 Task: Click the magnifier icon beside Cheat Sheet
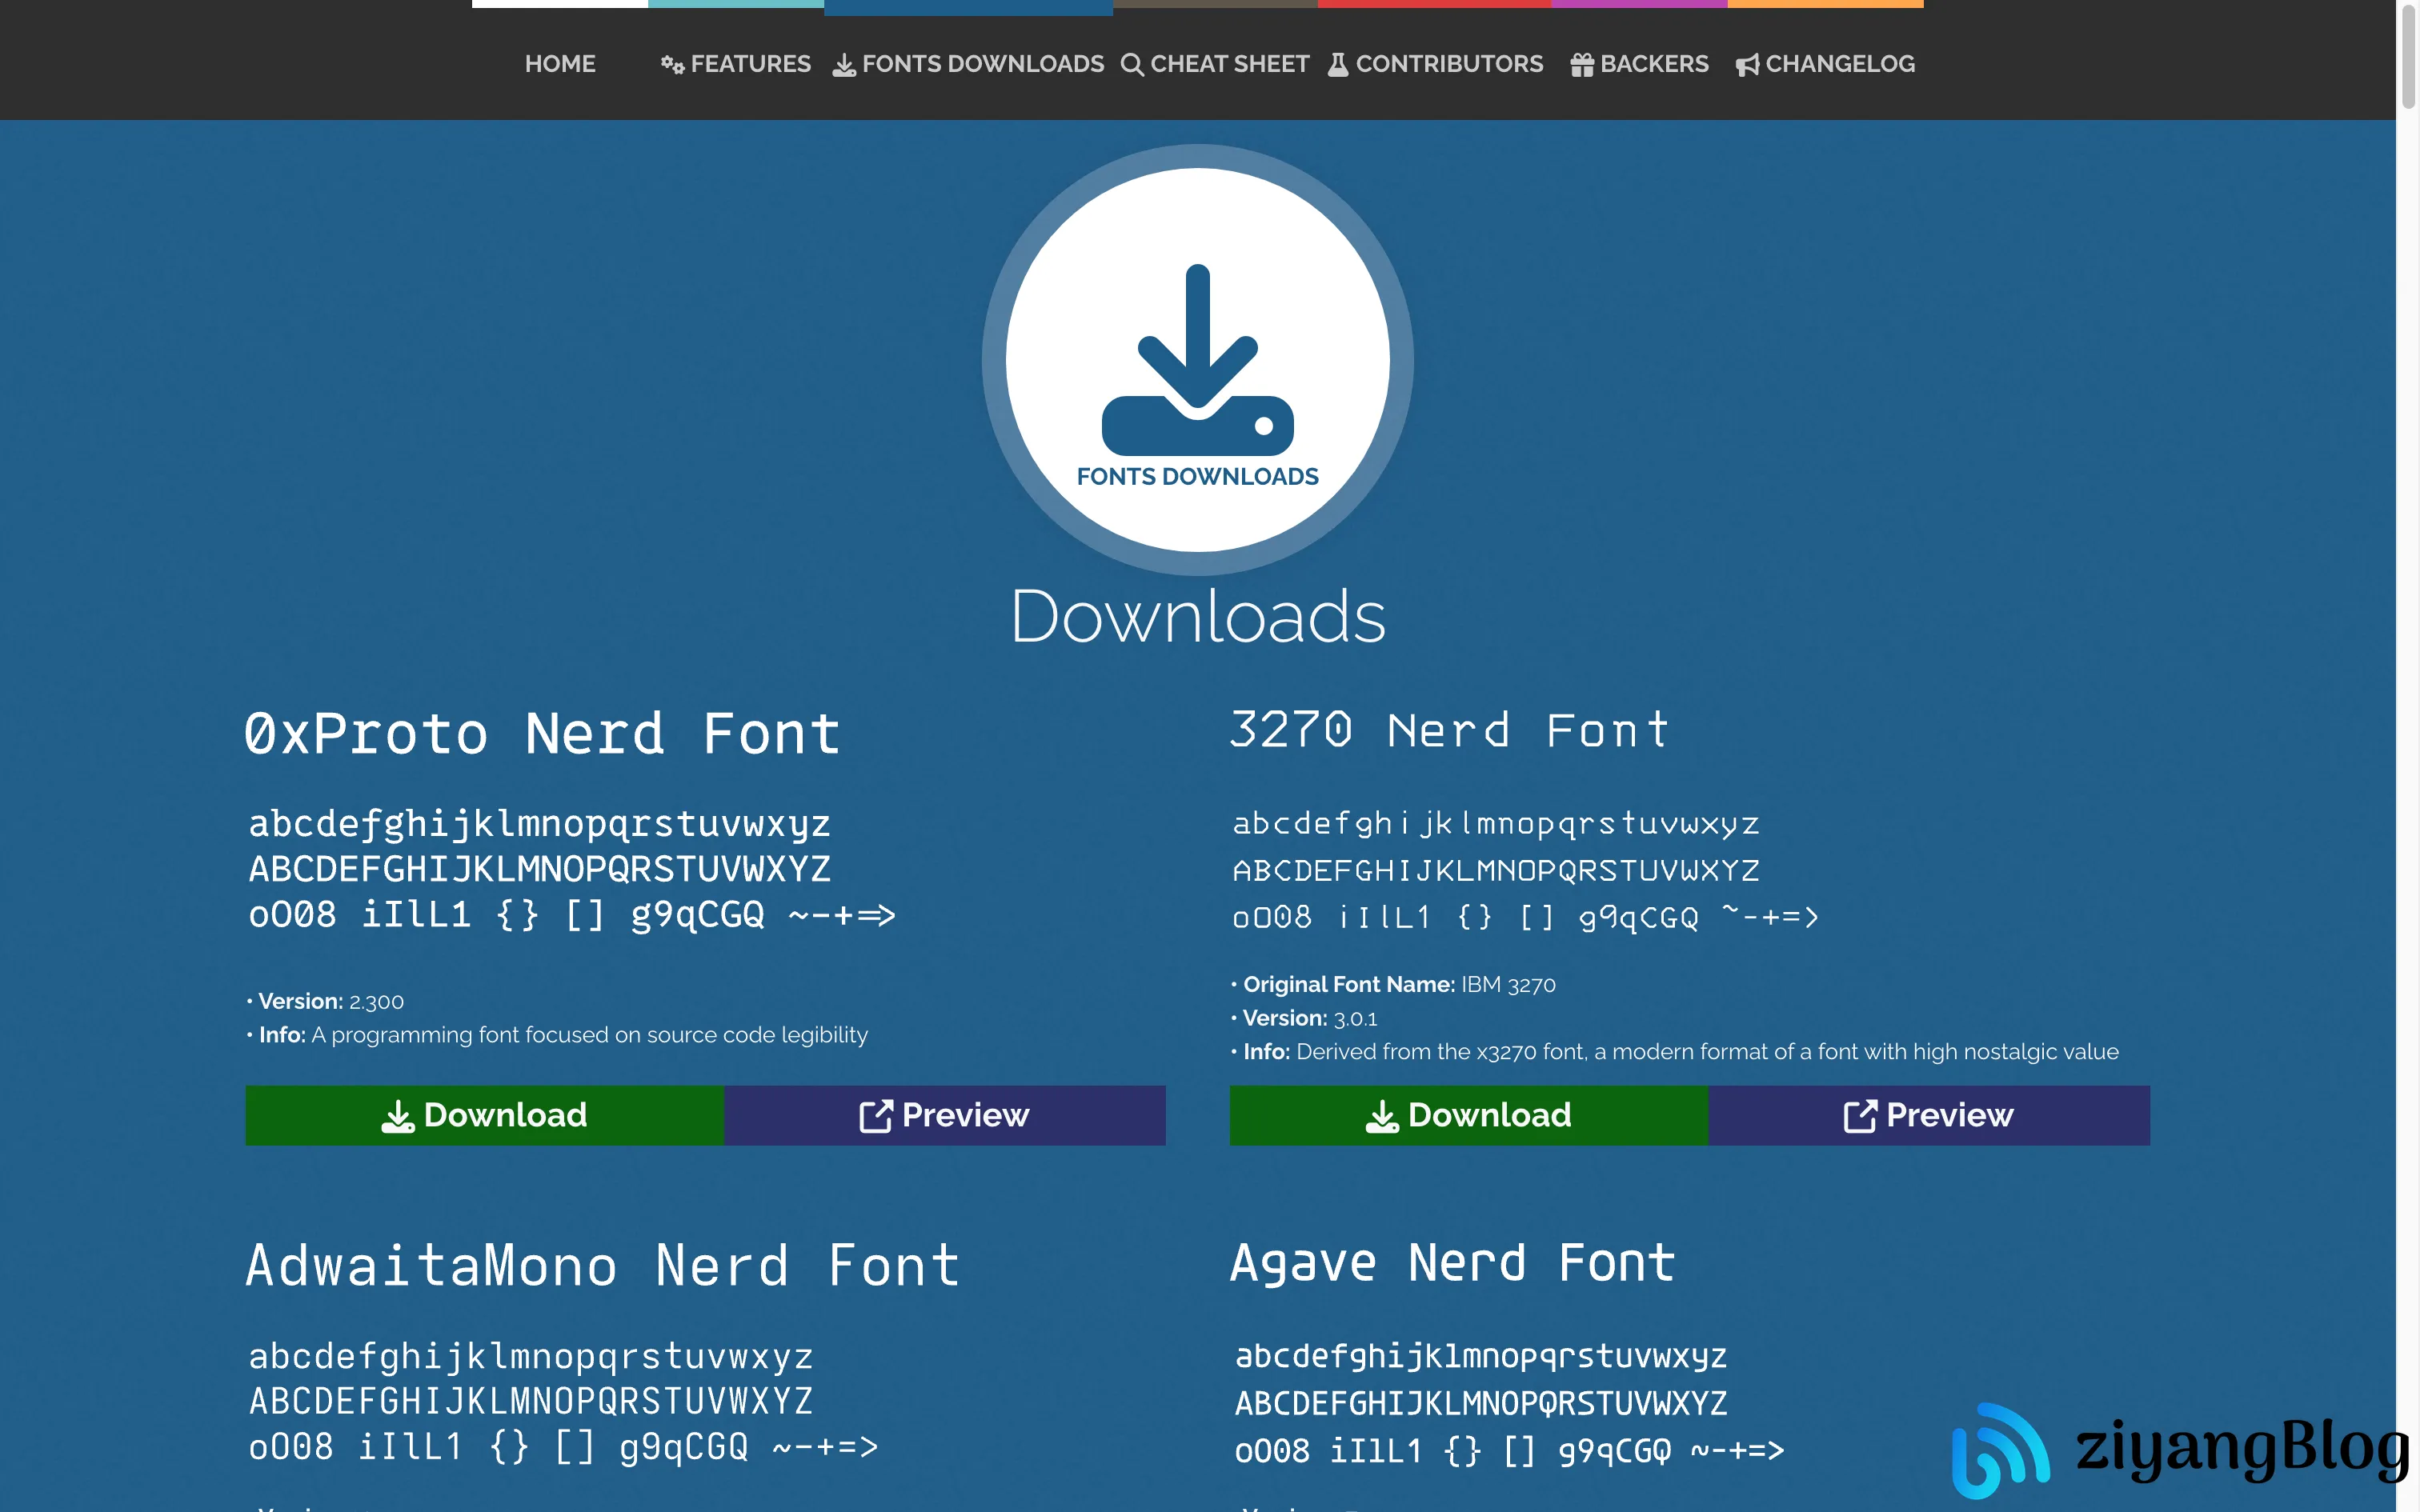tap(1131, 65)
